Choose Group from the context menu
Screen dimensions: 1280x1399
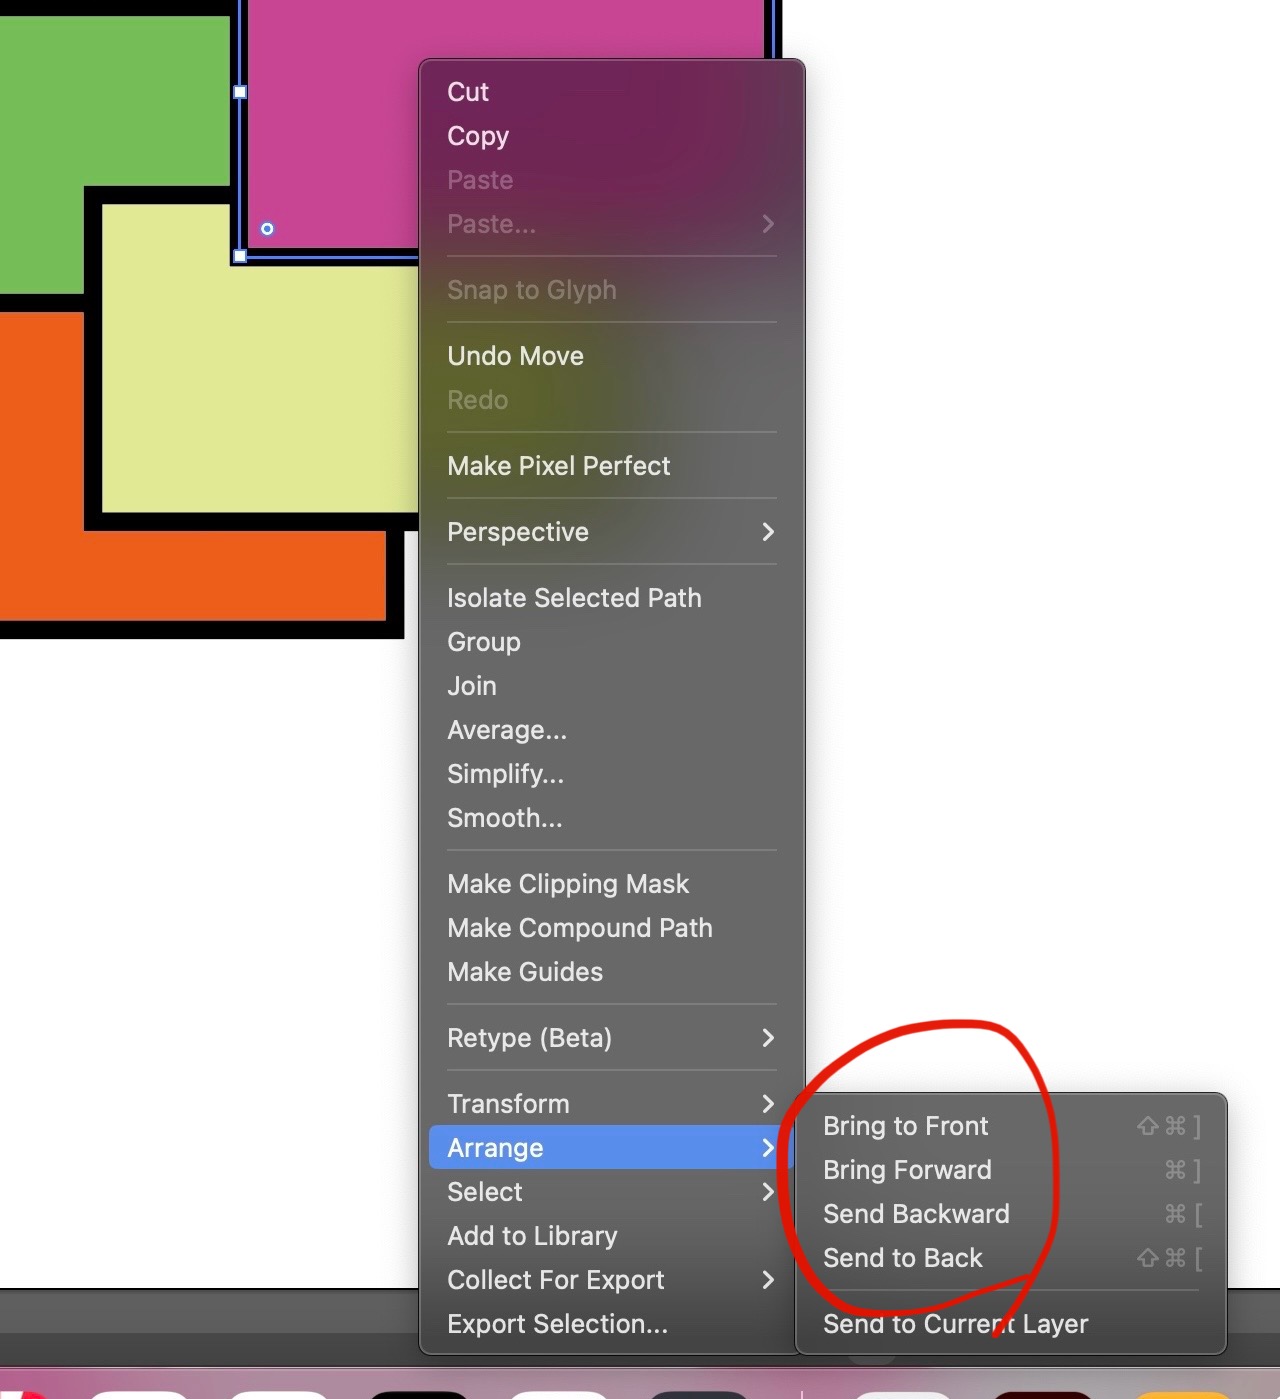pyautogui.click(x=612, y=642)
